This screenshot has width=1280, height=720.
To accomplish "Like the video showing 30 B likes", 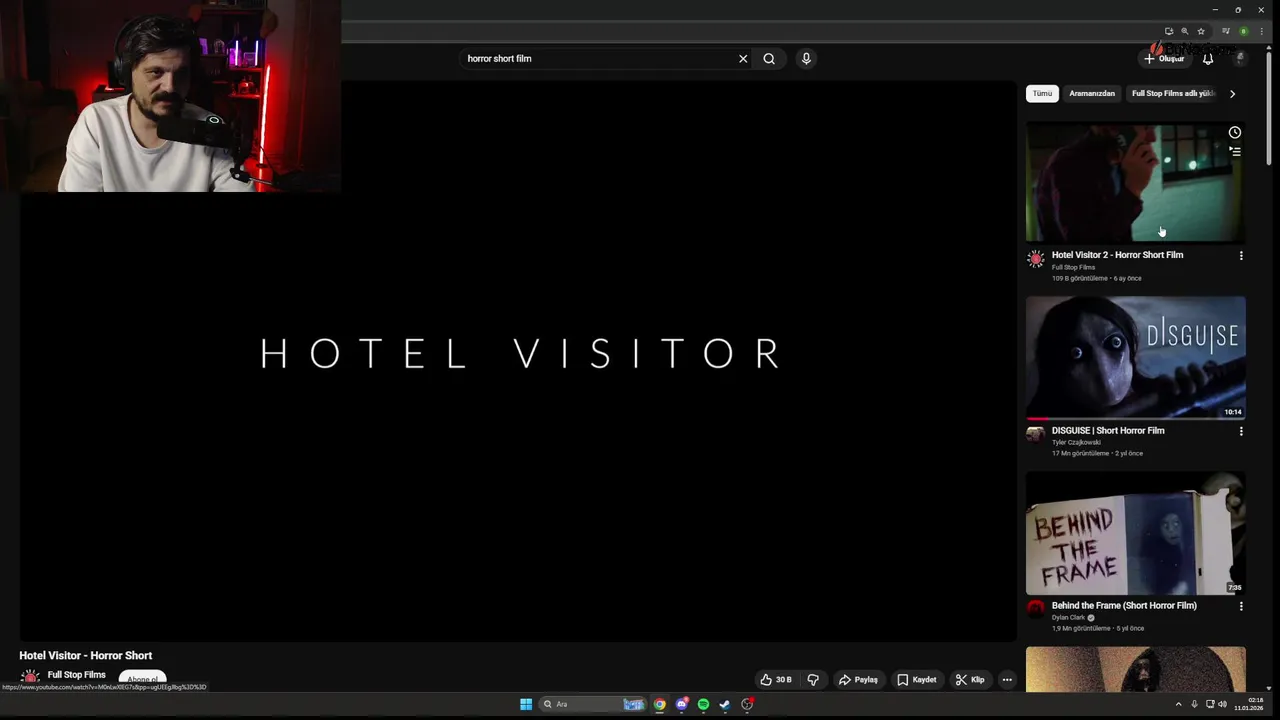I will [x=776, y=680].
